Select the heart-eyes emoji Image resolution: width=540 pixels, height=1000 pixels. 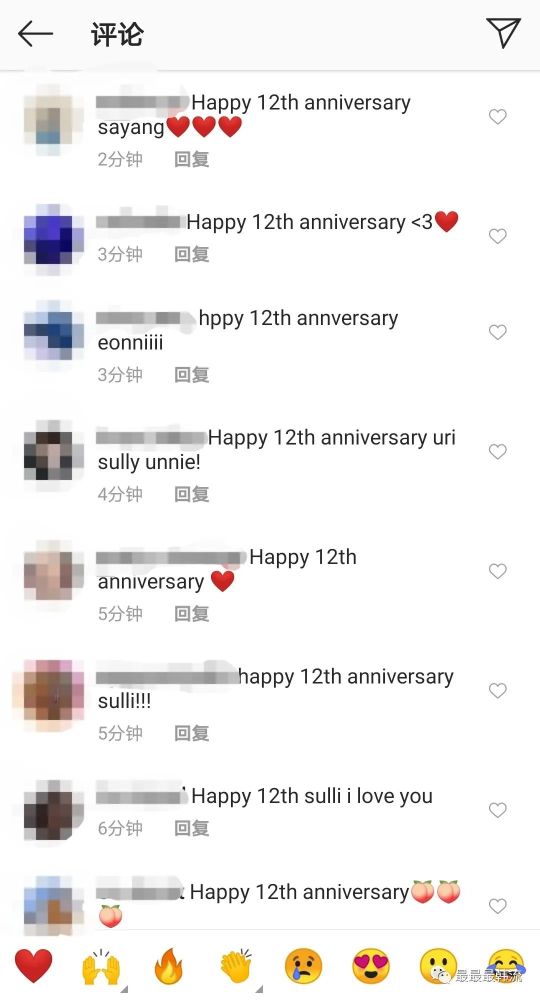[x=371, y=966]
